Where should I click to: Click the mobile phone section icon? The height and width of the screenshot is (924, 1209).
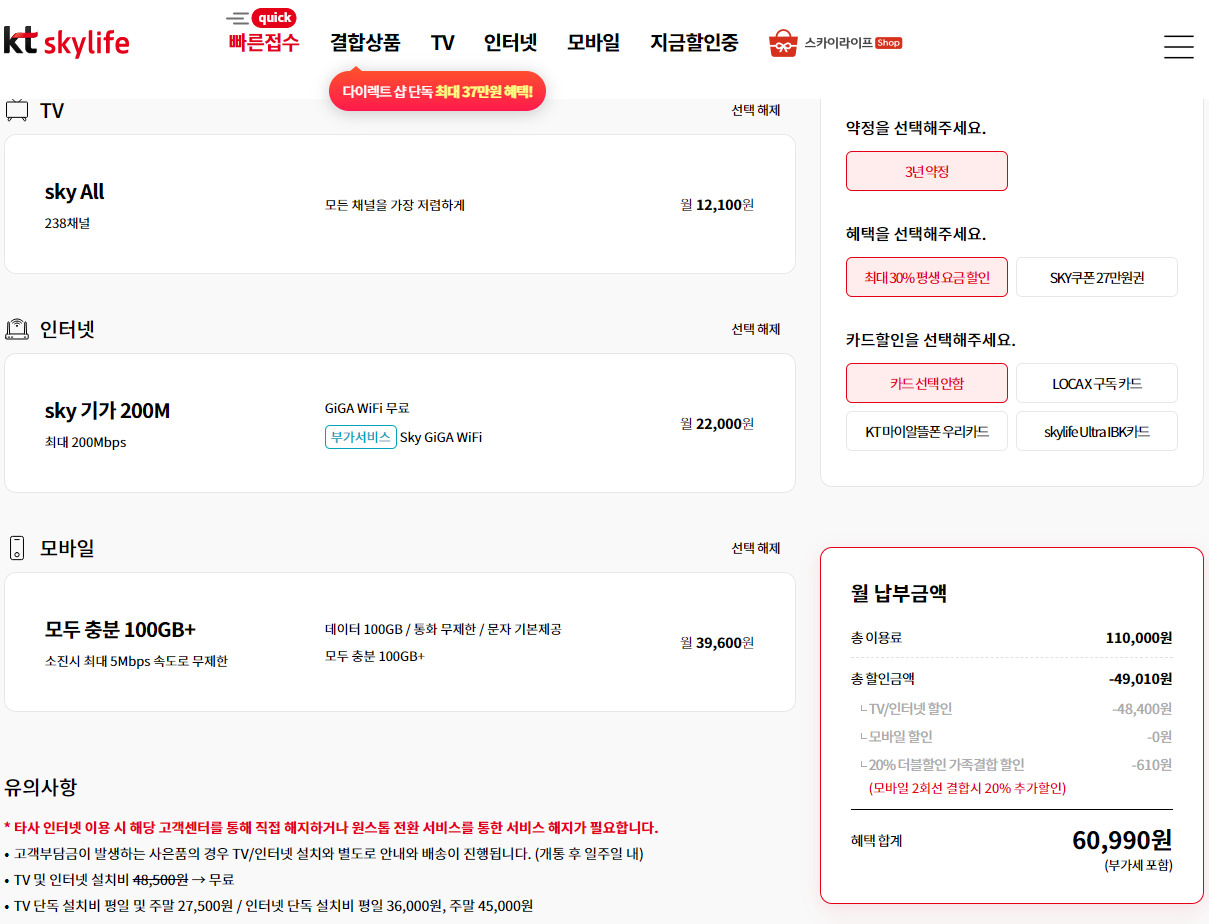(x=17, y=548)
